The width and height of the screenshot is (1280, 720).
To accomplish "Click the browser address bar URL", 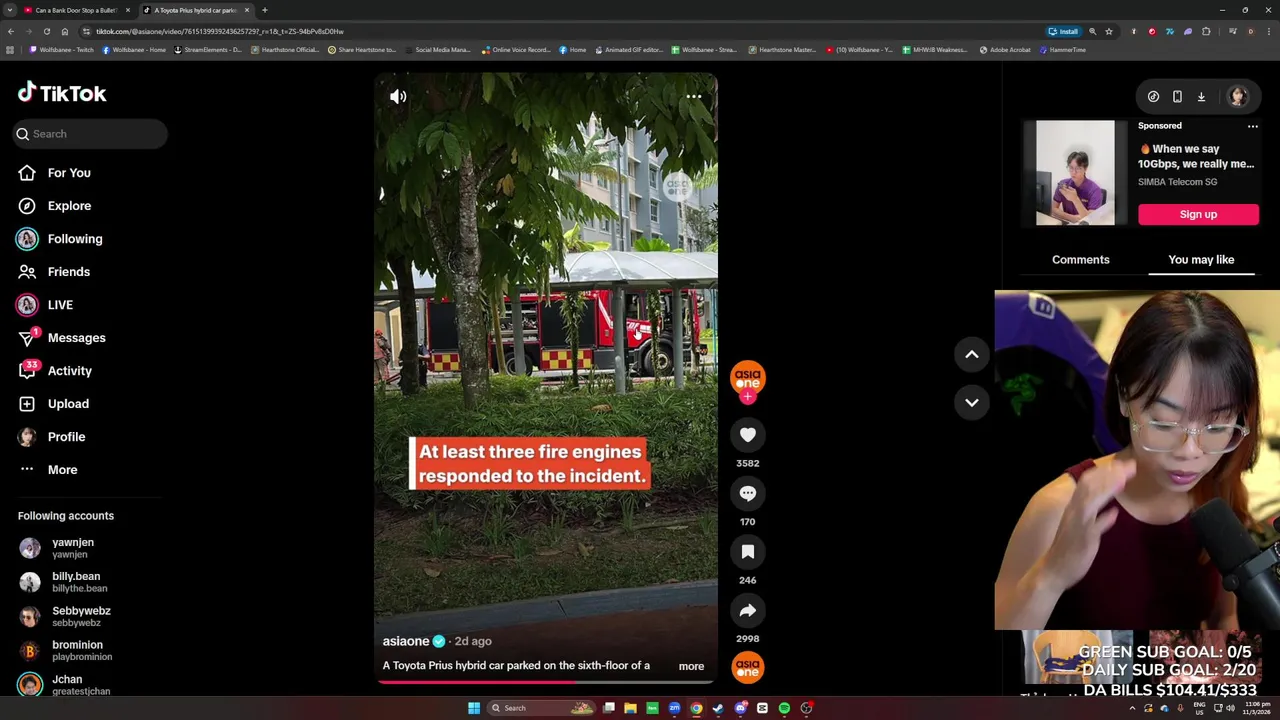I will pos(220,31).
